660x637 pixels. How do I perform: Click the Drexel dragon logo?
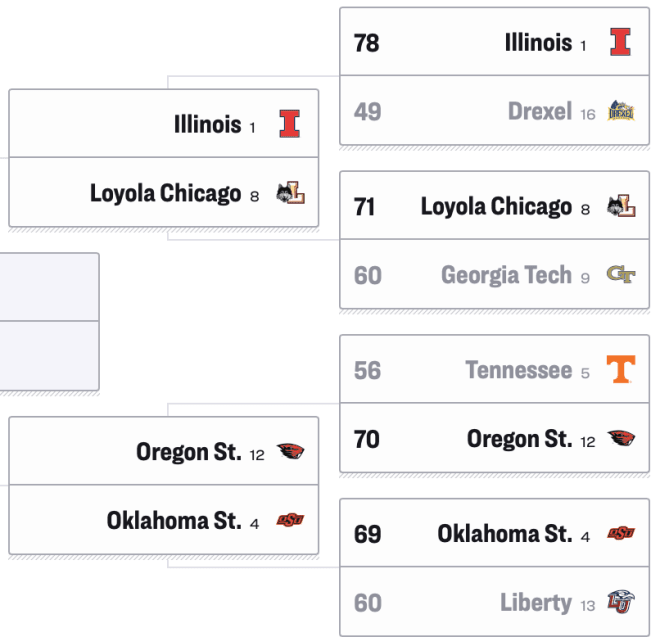pos(621,111)
